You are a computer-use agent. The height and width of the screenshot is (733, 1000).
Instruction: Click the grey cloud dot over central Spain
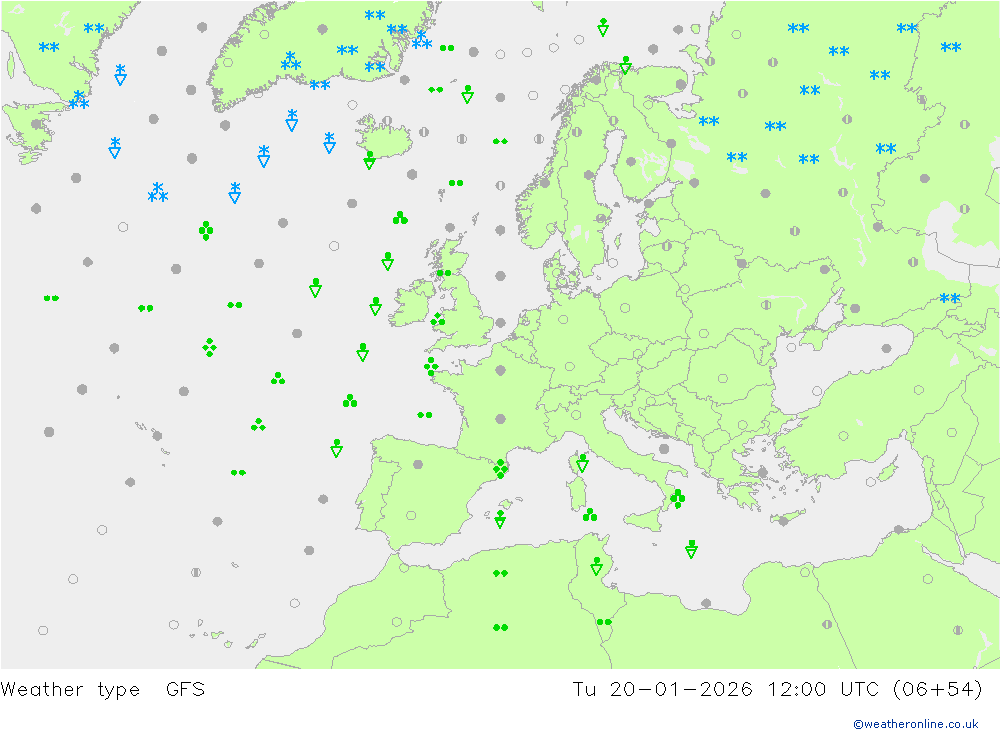[418, 464]
